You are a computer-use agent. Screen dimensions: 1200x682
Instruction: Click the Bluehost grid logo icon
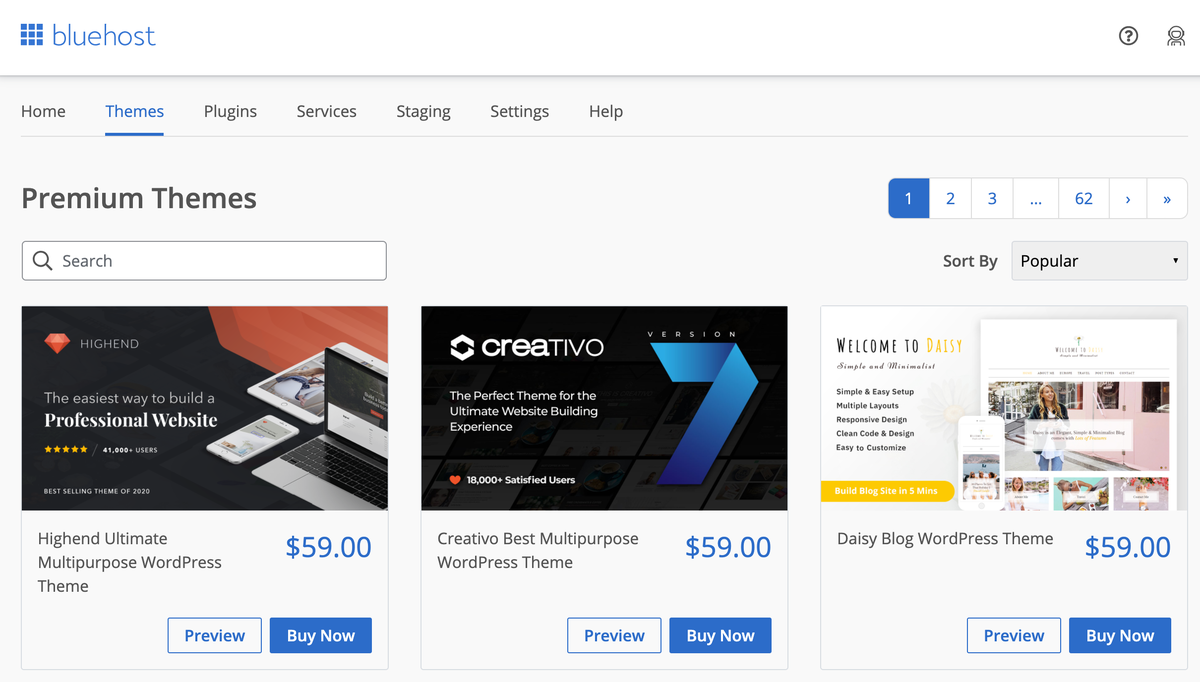pos(32,36)
